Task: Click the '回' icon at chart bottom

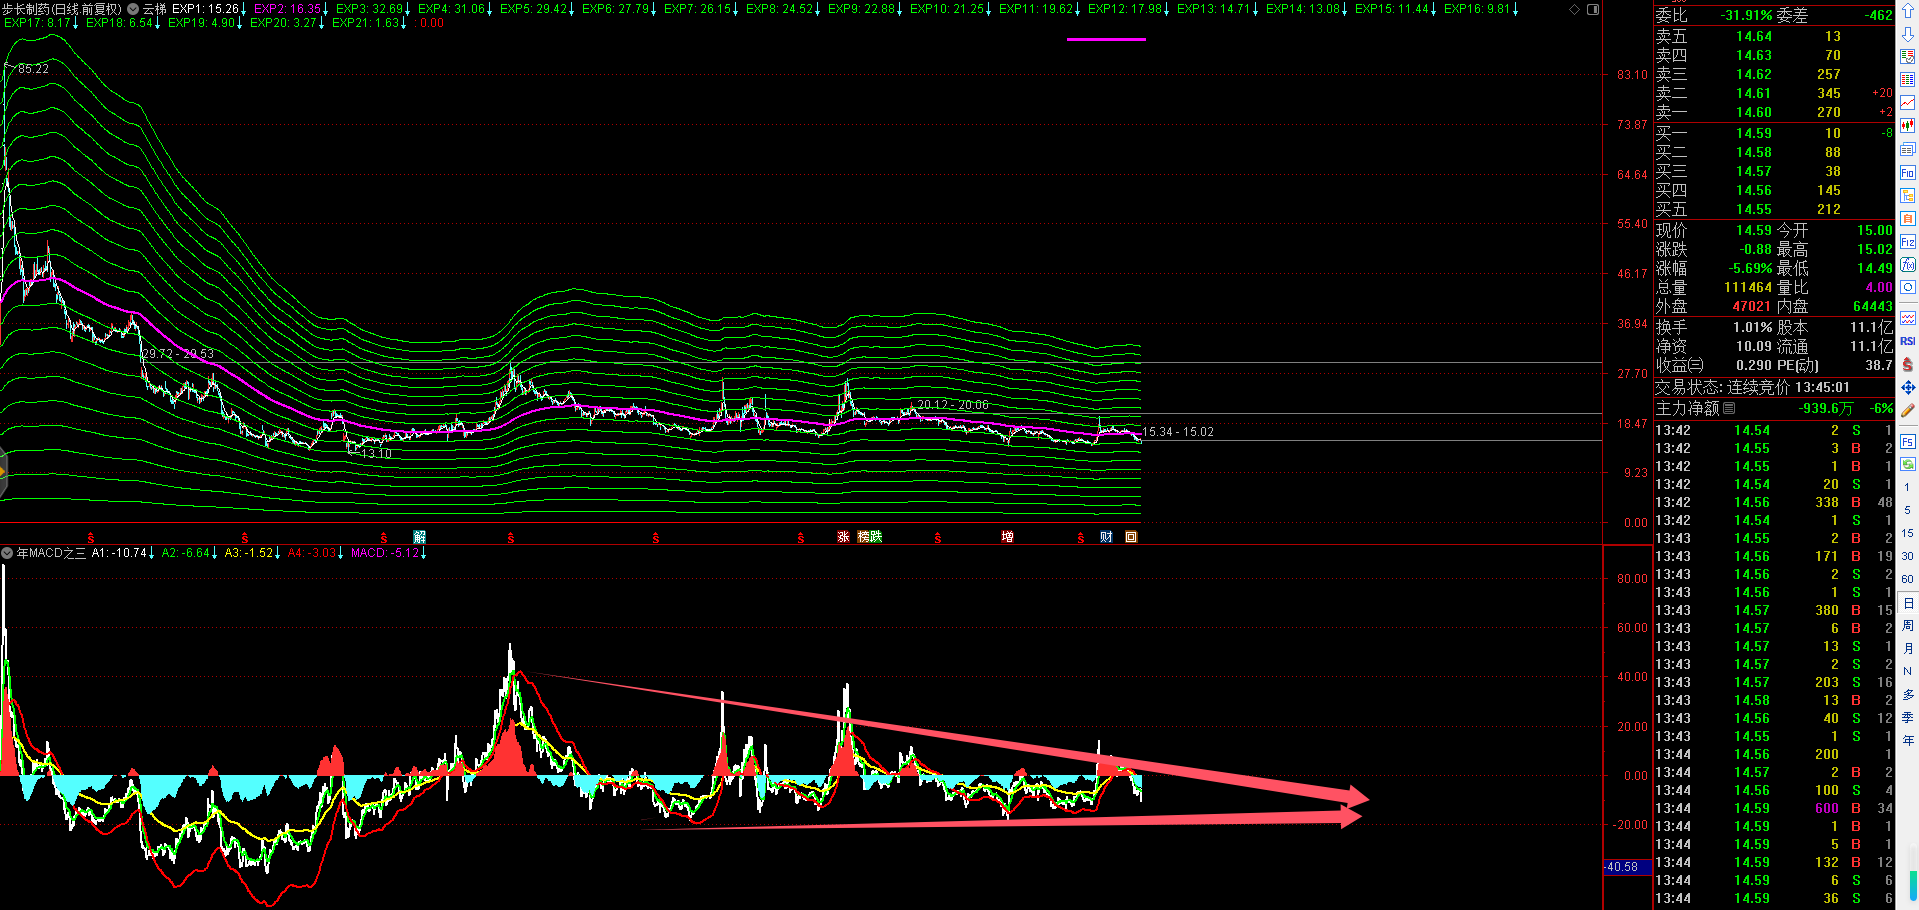Action: [1131, 537]
